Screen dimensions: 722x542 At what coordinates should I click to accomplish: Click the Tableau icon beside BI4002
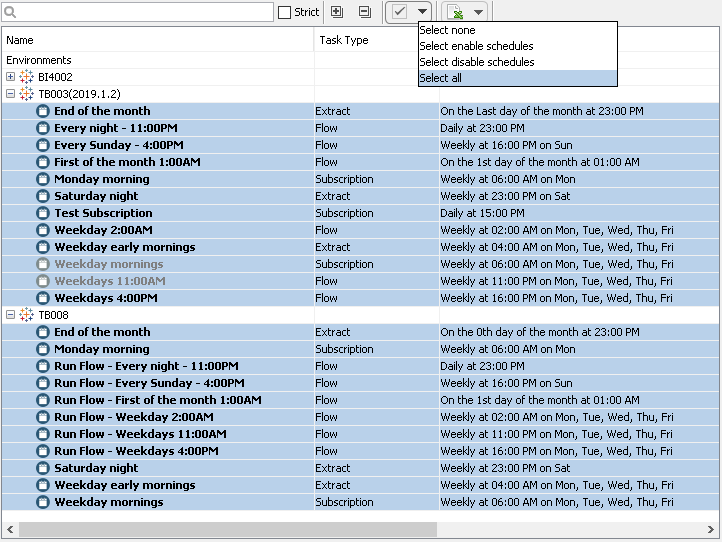coord(27,77)
